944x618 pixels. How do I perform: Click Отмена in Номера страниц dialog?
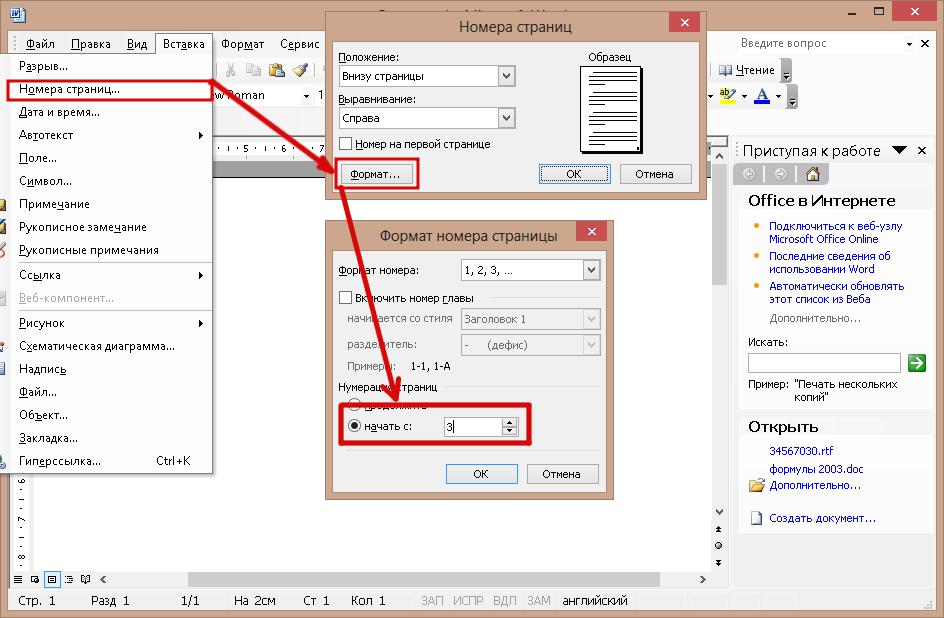click(x=654, y=174)
